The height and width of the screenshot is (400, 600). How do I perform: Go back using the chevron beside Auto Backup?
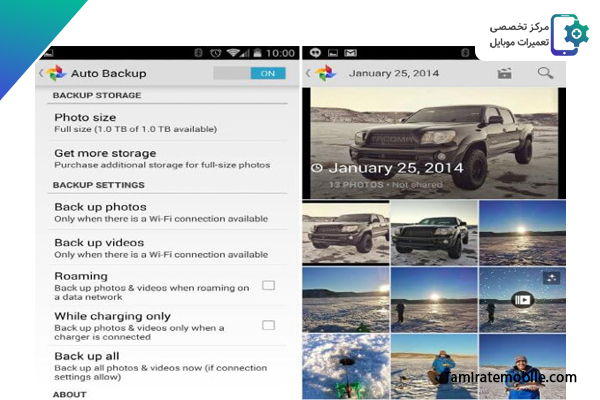(x=41, y=73)
